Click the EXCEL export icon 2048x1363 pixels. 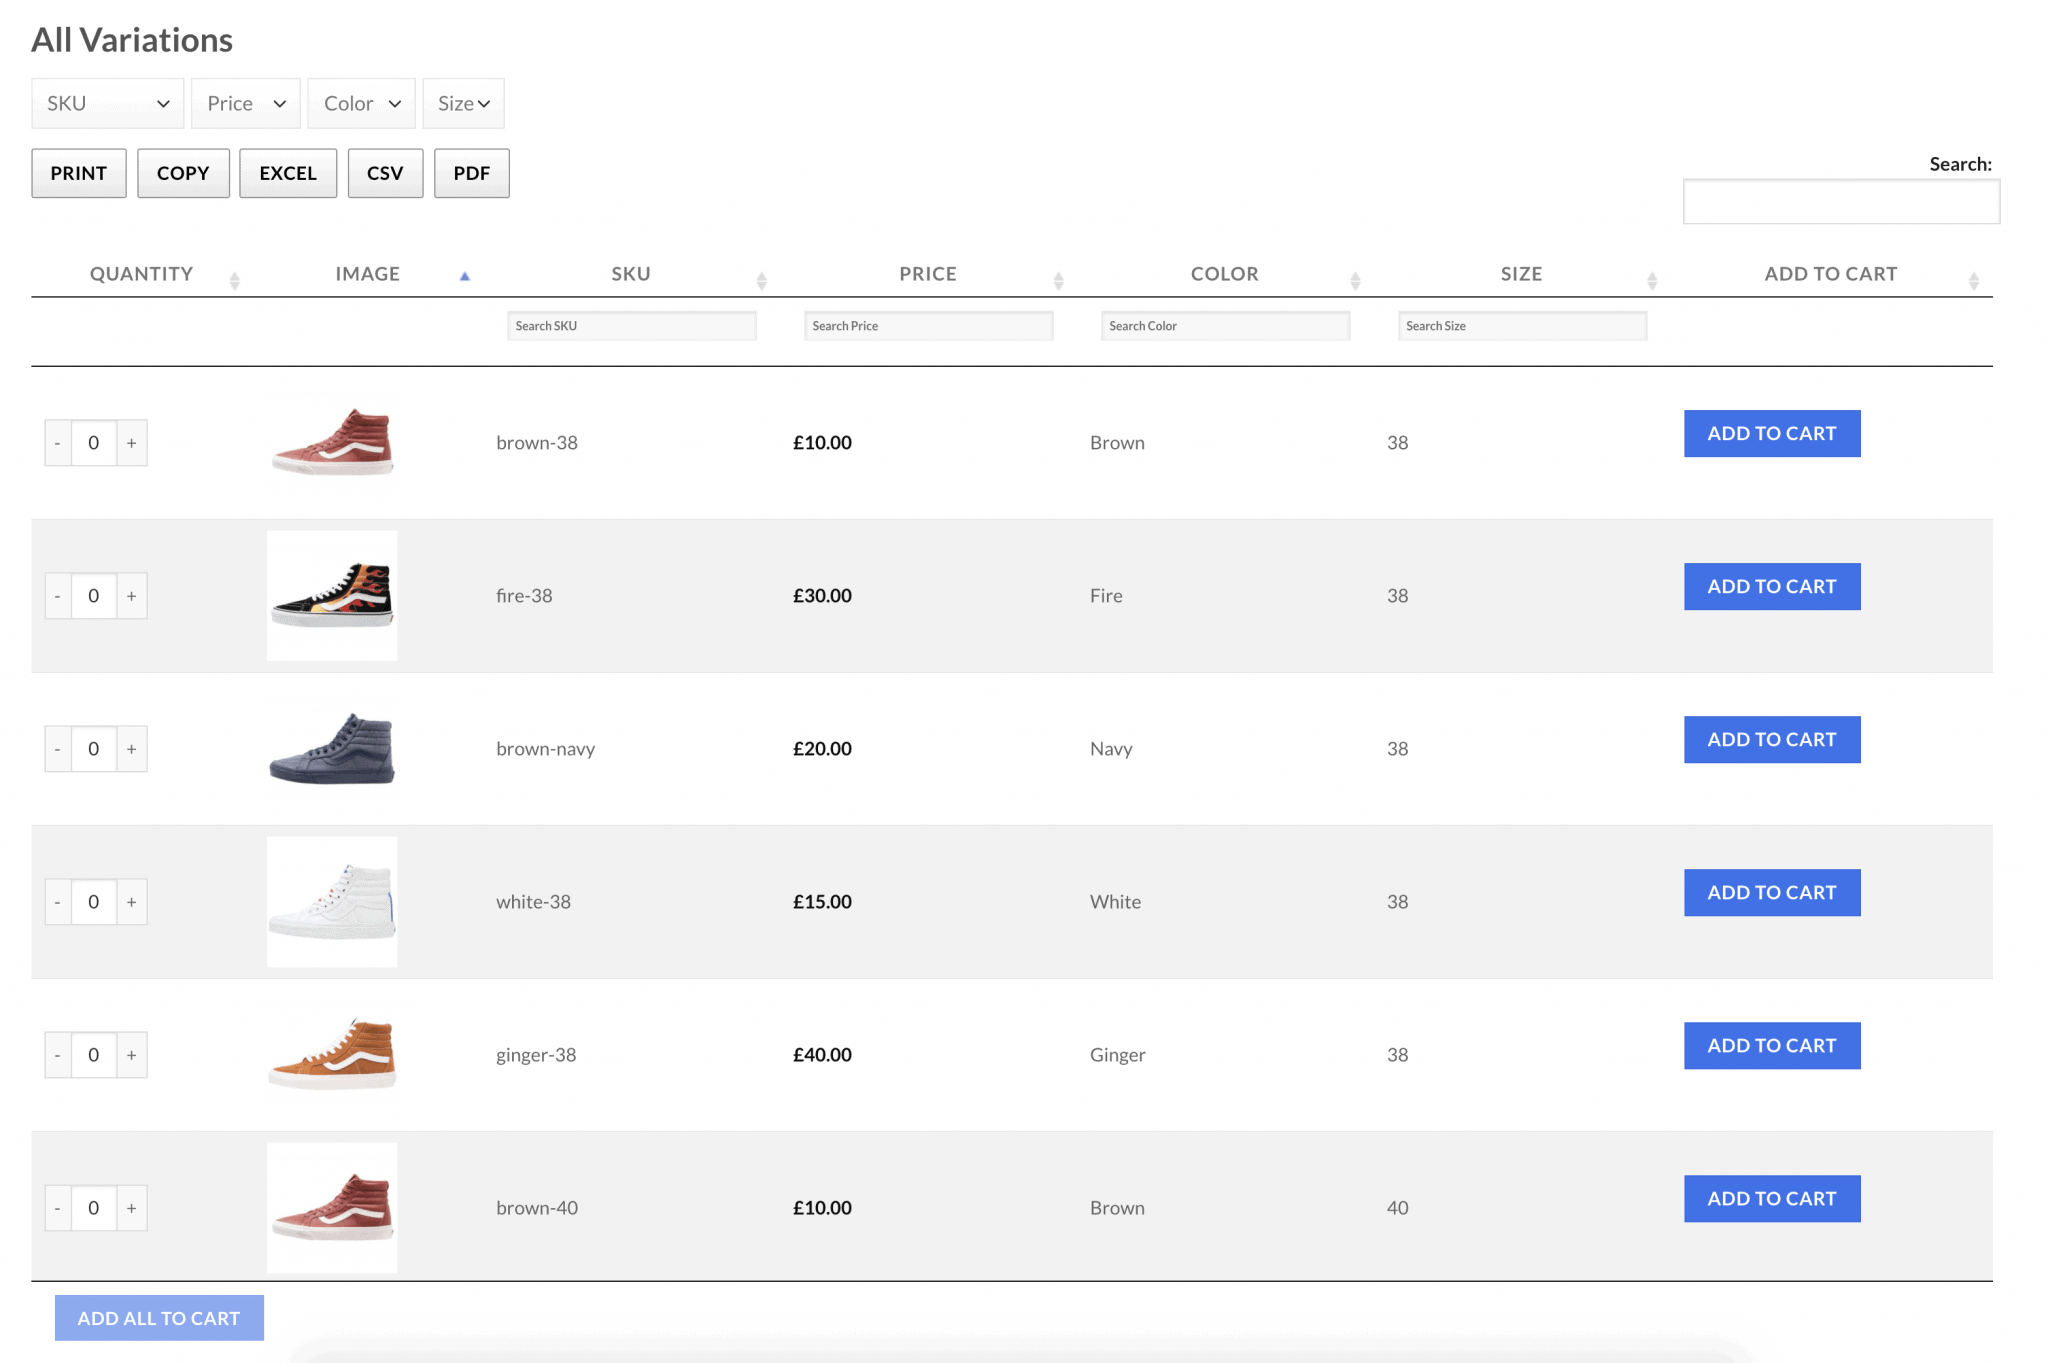[286, 172]
